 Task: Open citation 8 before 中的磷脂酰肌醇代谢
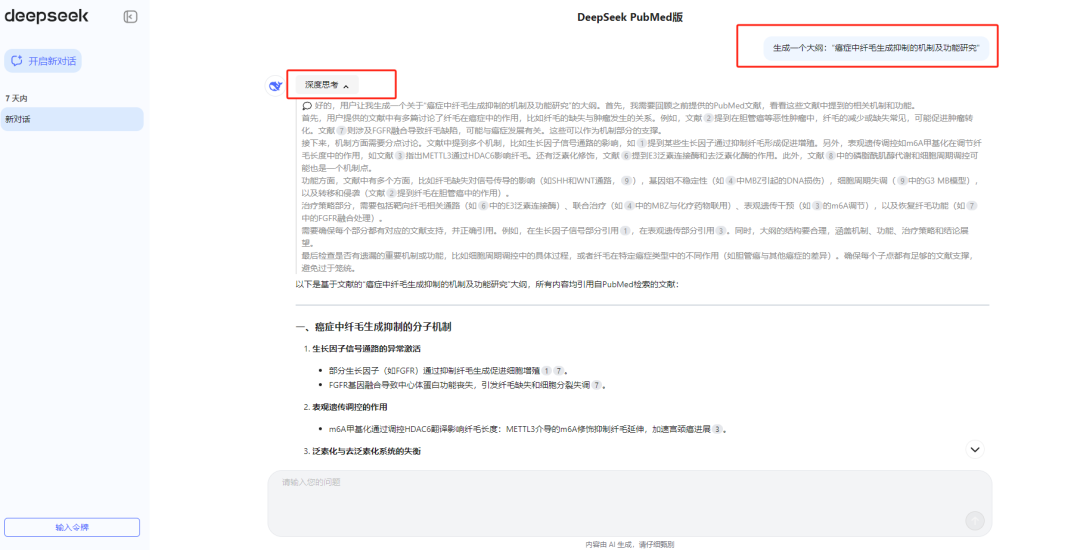click(x=830, y=156)
